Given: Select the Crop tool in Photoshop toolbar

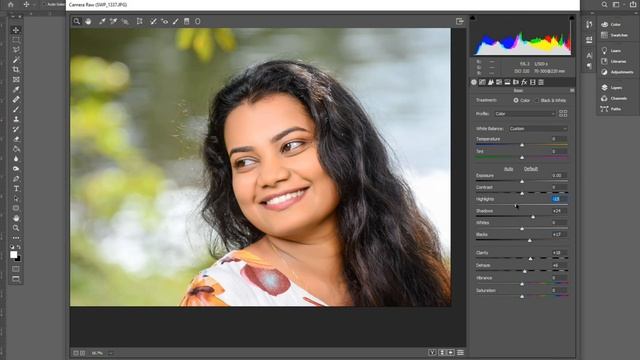Looking at the screenshot, I should point(16,69).
